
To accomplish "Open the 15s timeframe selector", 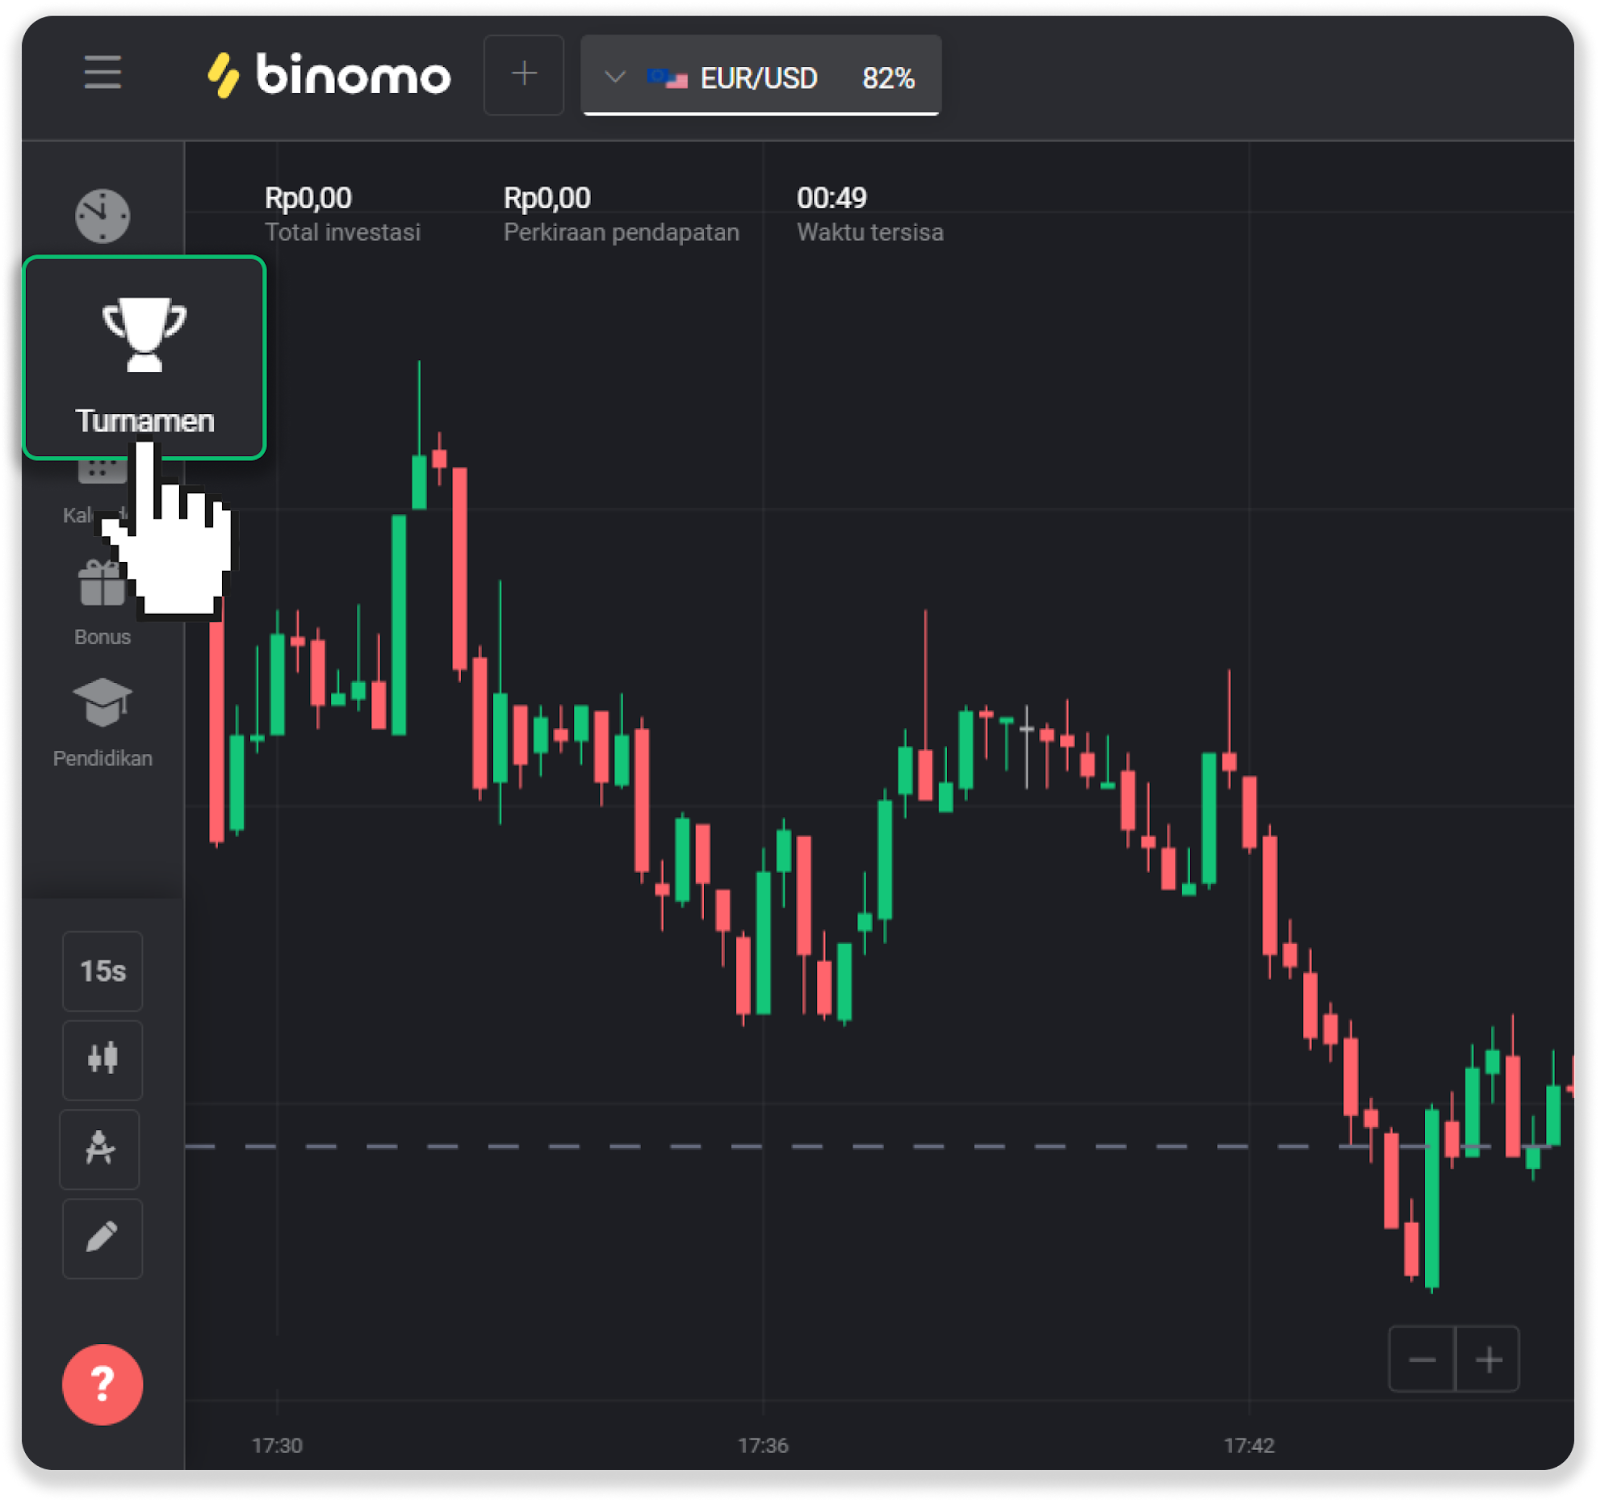I will (x=102, y=971).
